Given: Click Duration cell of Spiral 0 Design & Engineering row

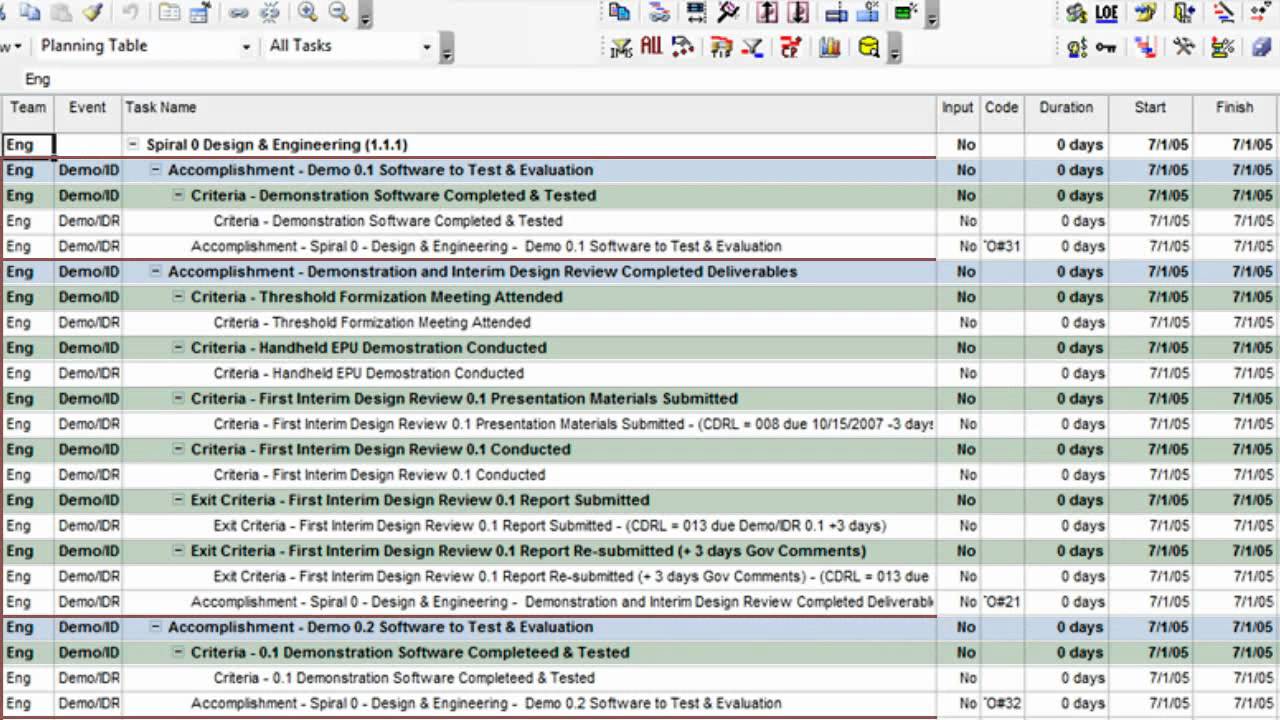Looking at the screenshot, I should pyautogui.click(x=1066, y=145).
